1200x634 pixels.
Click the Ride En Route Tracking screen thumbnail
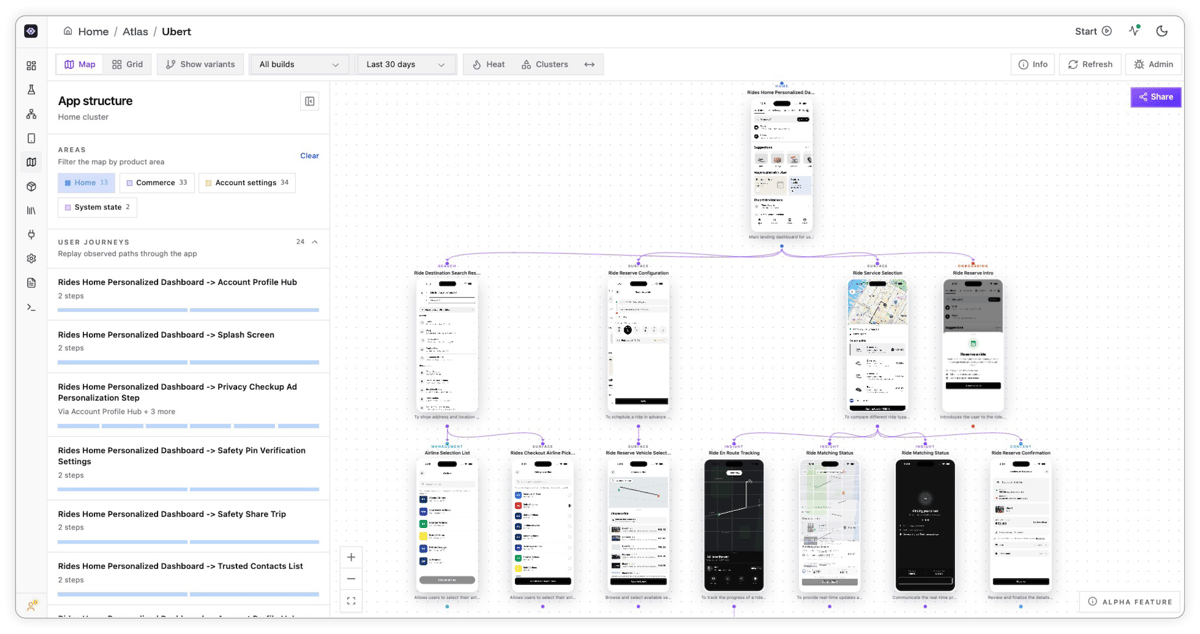[x=734, y=525]
